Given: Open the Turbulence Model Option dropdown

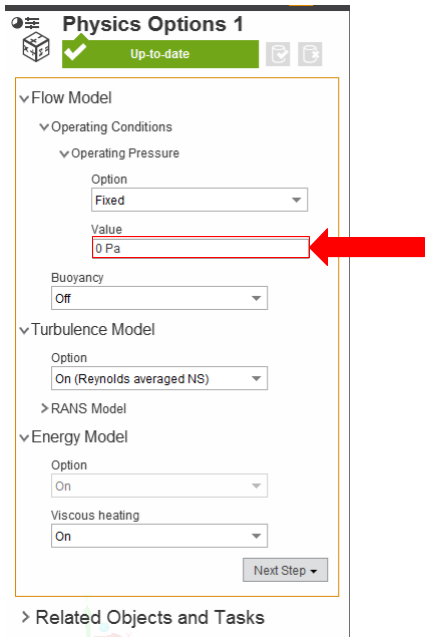Looking at the screenshot, I should pos(159,378).
